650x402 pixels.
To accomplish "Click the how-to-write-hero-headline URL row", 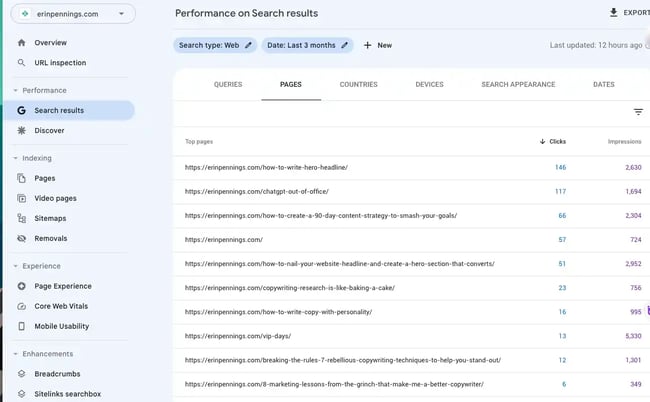I will [412, 167].
